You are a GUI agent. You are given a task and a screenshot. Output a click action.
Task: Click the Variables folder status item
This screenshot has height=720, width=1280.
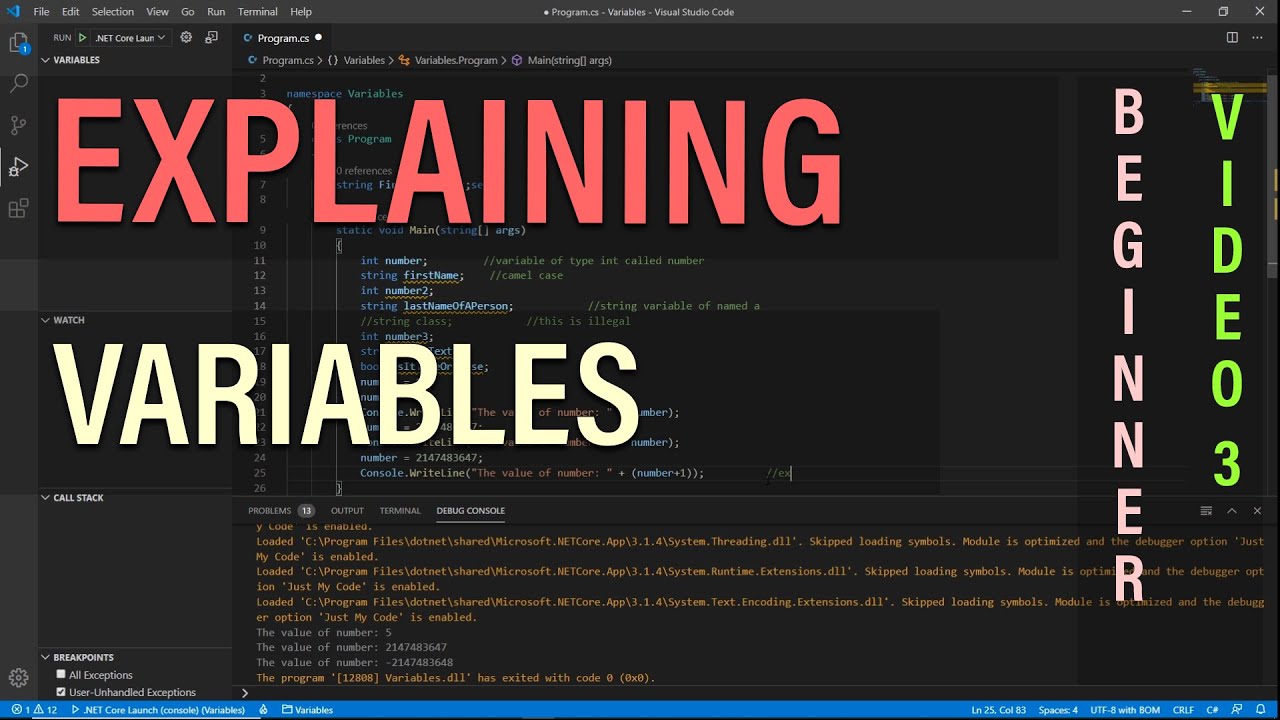tap(307, 710)
